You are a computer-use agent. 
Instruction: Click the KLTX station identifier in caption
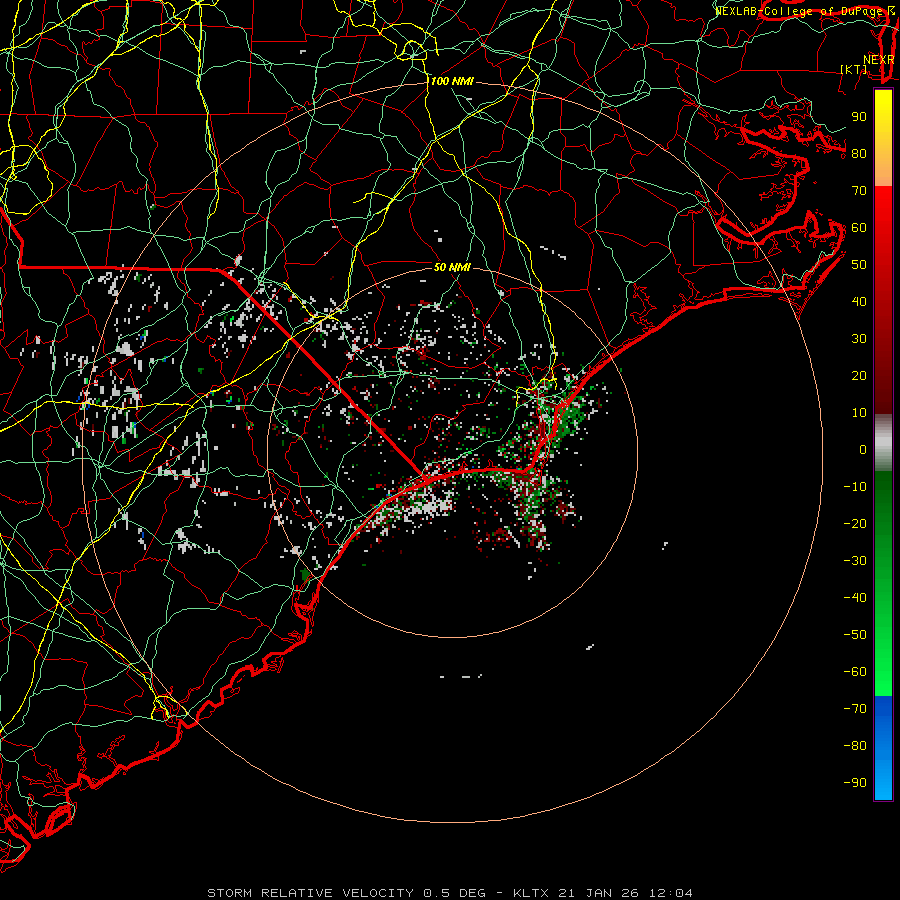(x=531, y=893)
